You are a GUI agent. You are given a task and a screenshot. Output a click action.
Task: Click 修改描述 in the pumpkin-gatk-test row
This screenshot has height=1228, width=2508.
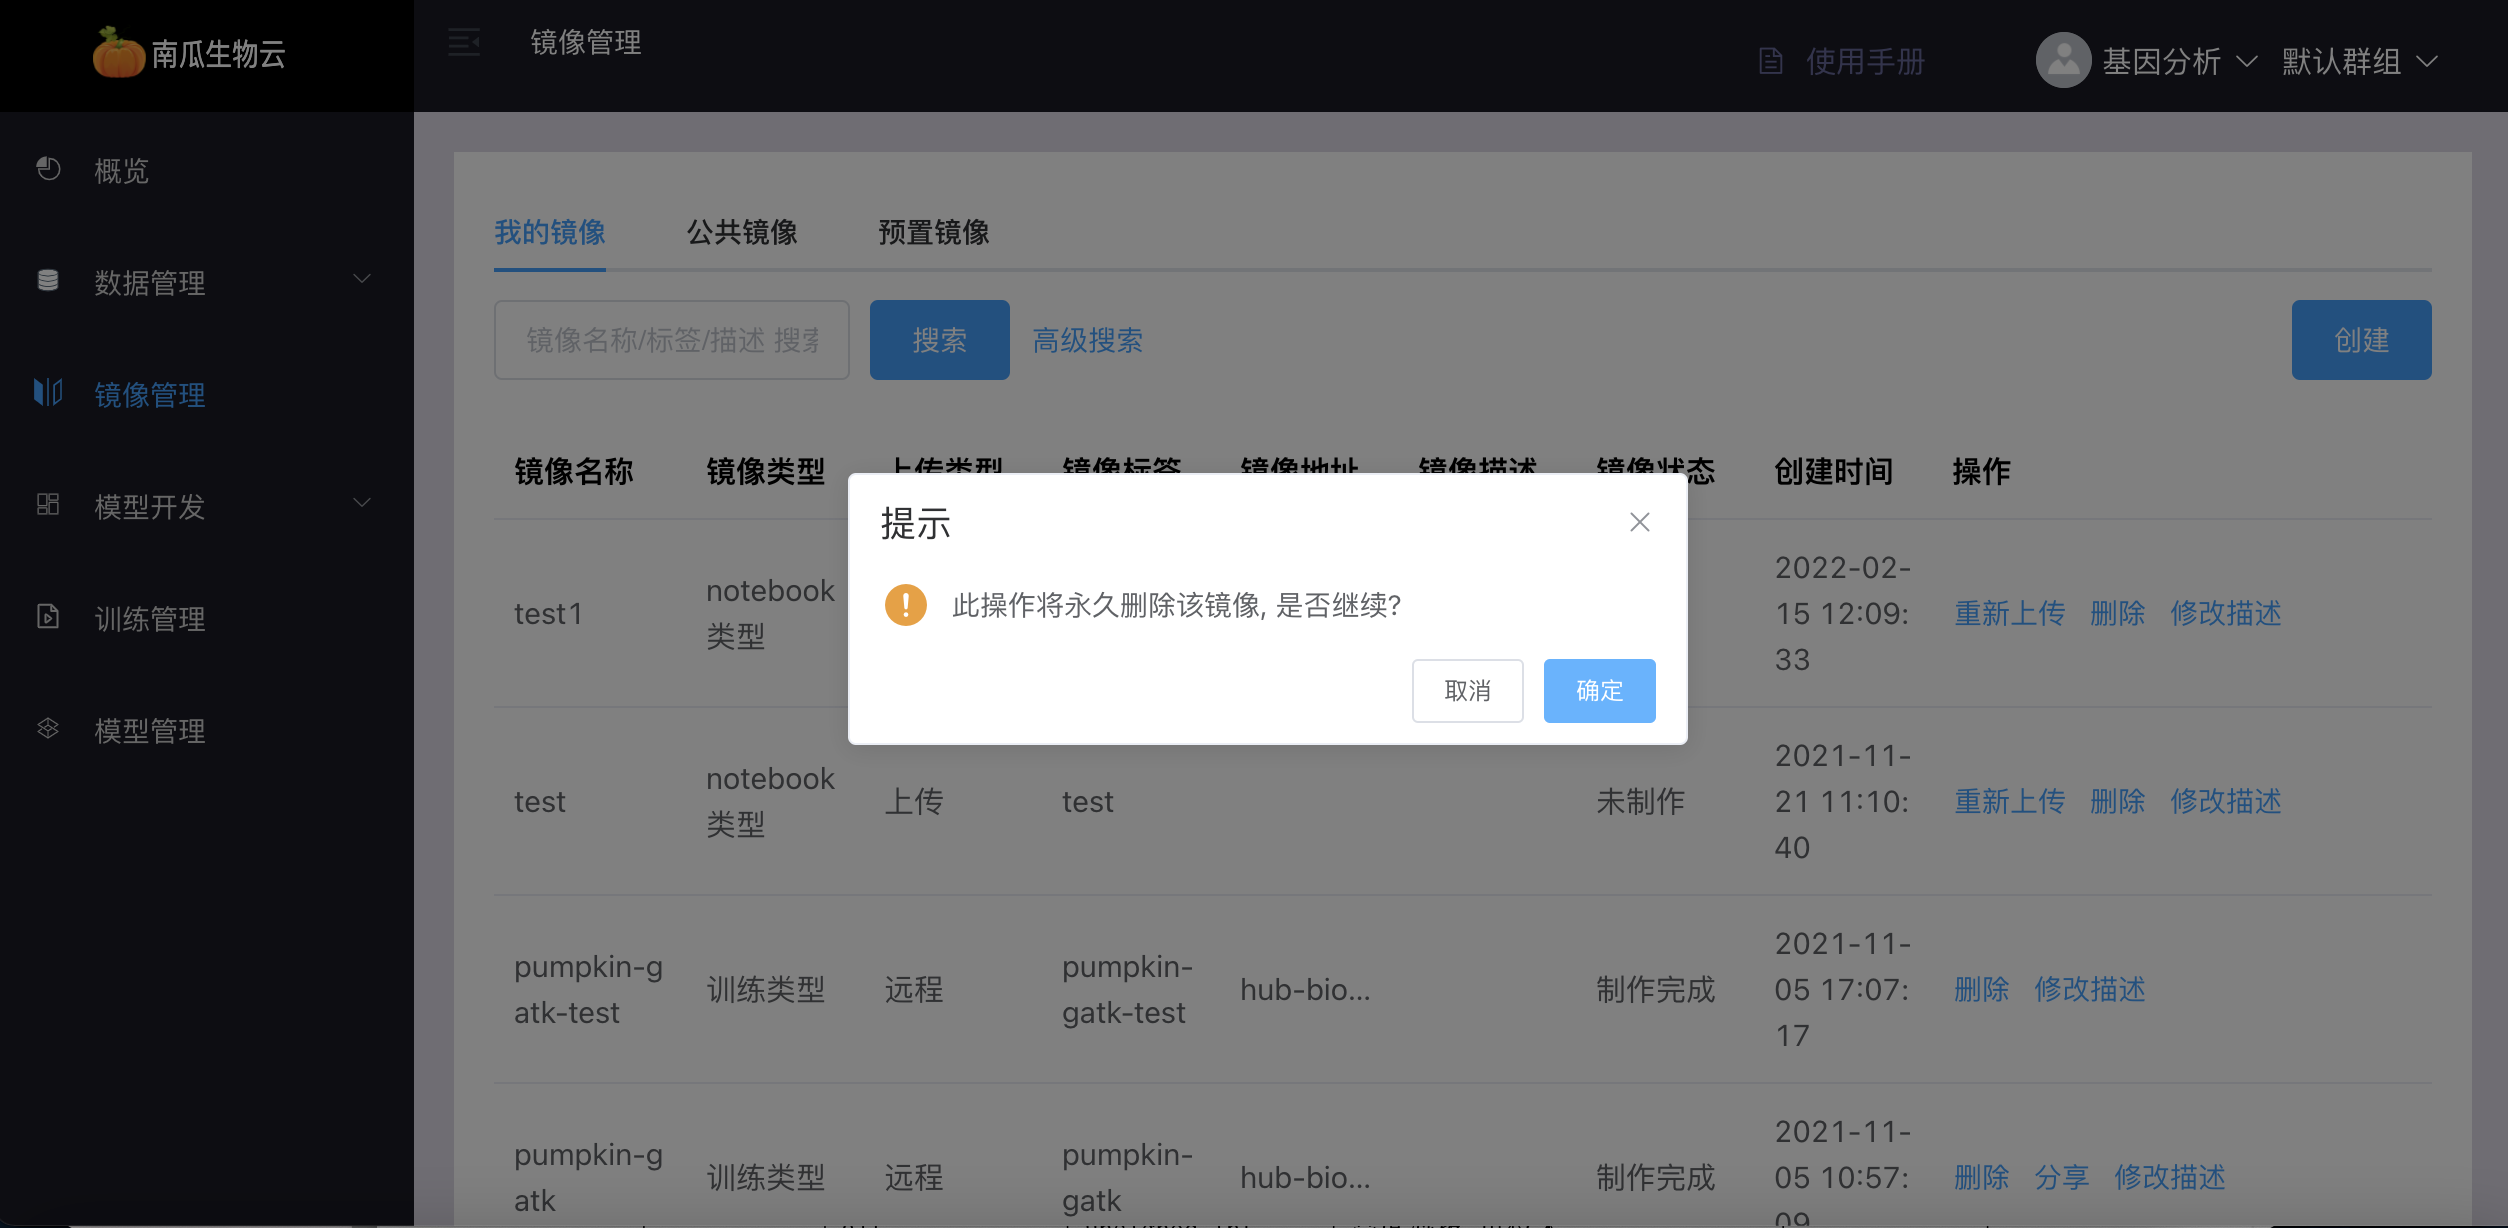point(2090,989)
